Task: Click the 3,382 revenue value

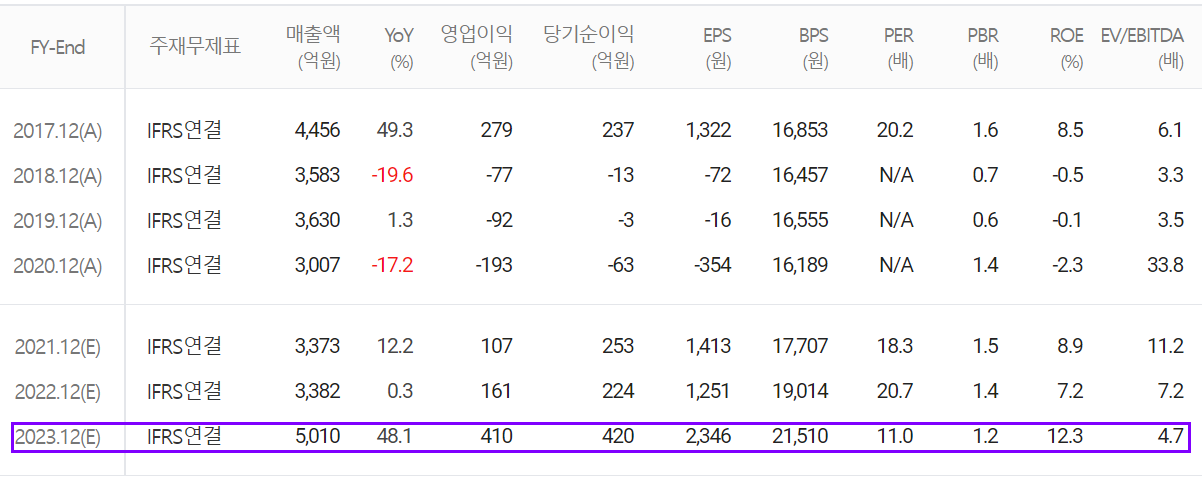Action: tap(318, 391)
